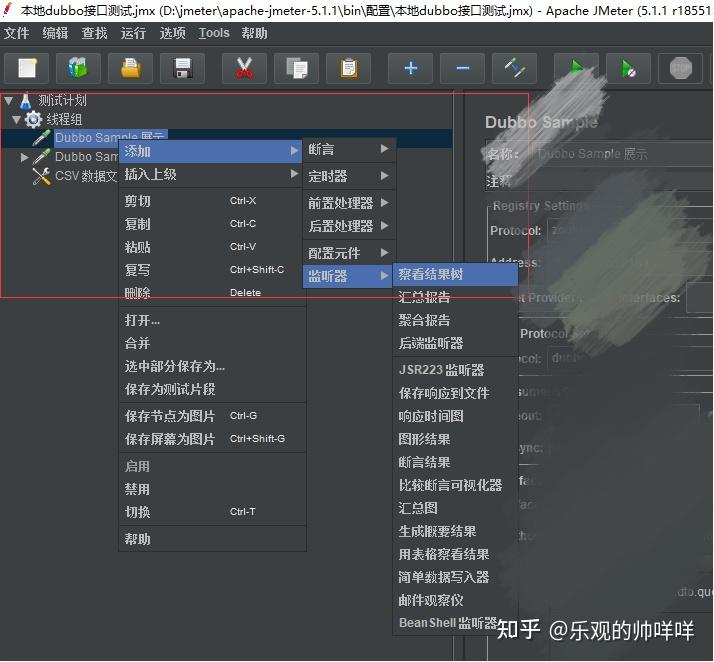Open the 运行 menu
This screenshot has width=714, height=662.
(x=133, y=33)
